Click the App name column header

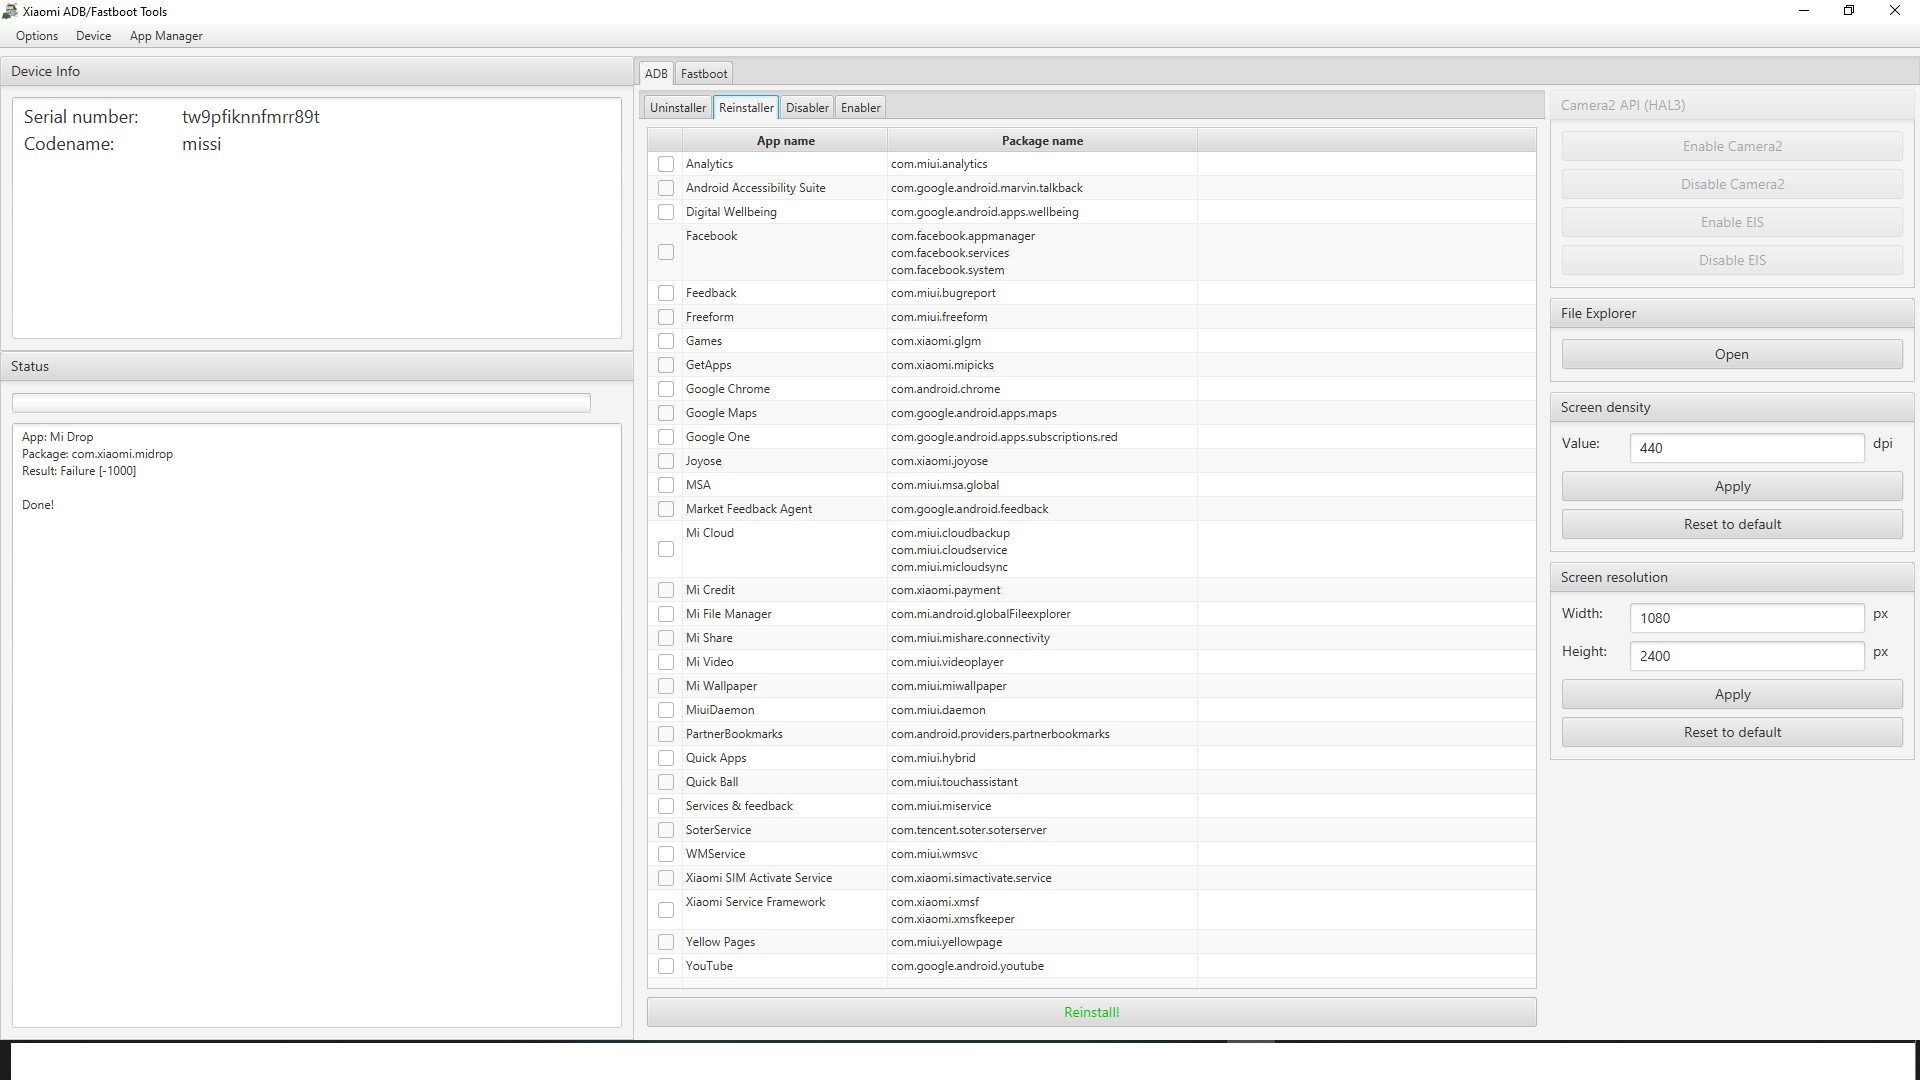point(785,141)
